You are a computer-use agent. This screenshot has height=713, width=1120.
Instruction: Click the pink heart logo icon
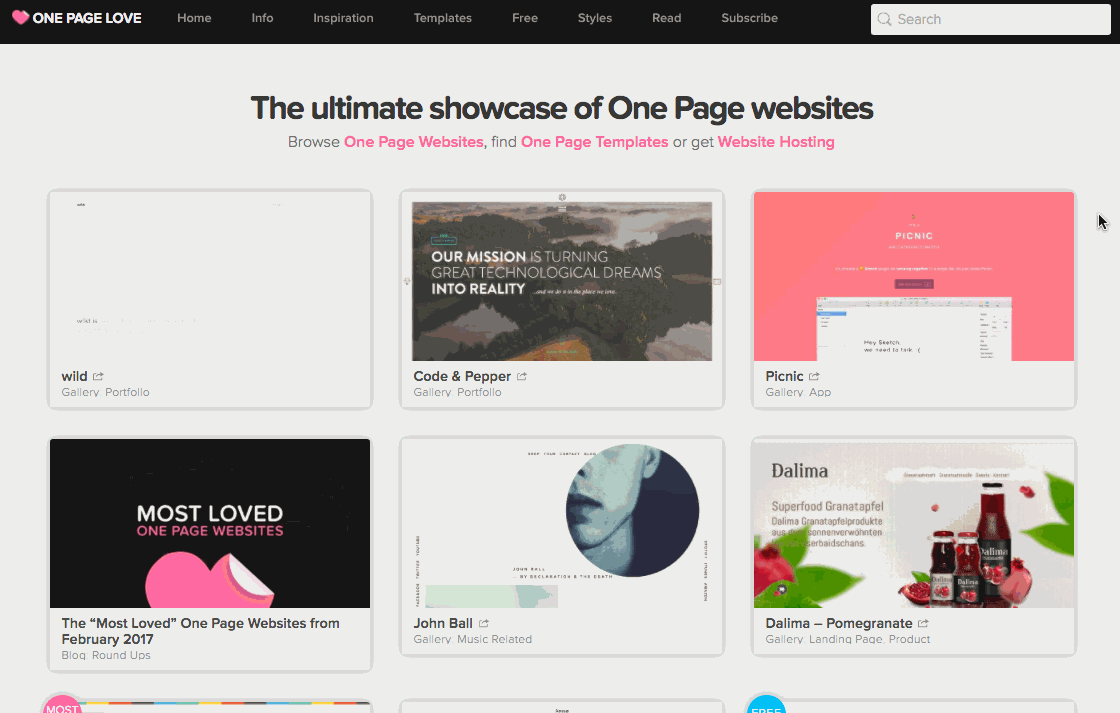coord(21,17)
